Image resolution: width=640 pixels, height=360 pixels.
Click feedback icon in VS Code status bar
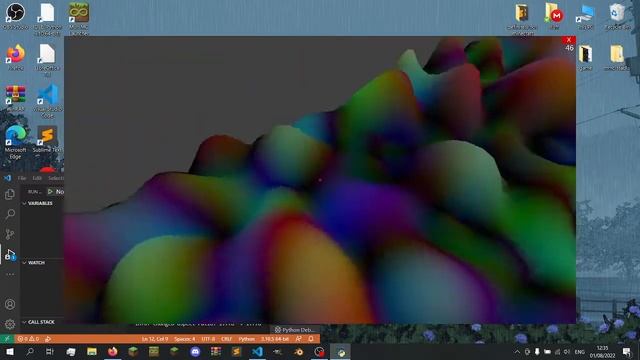coord(299,339)
